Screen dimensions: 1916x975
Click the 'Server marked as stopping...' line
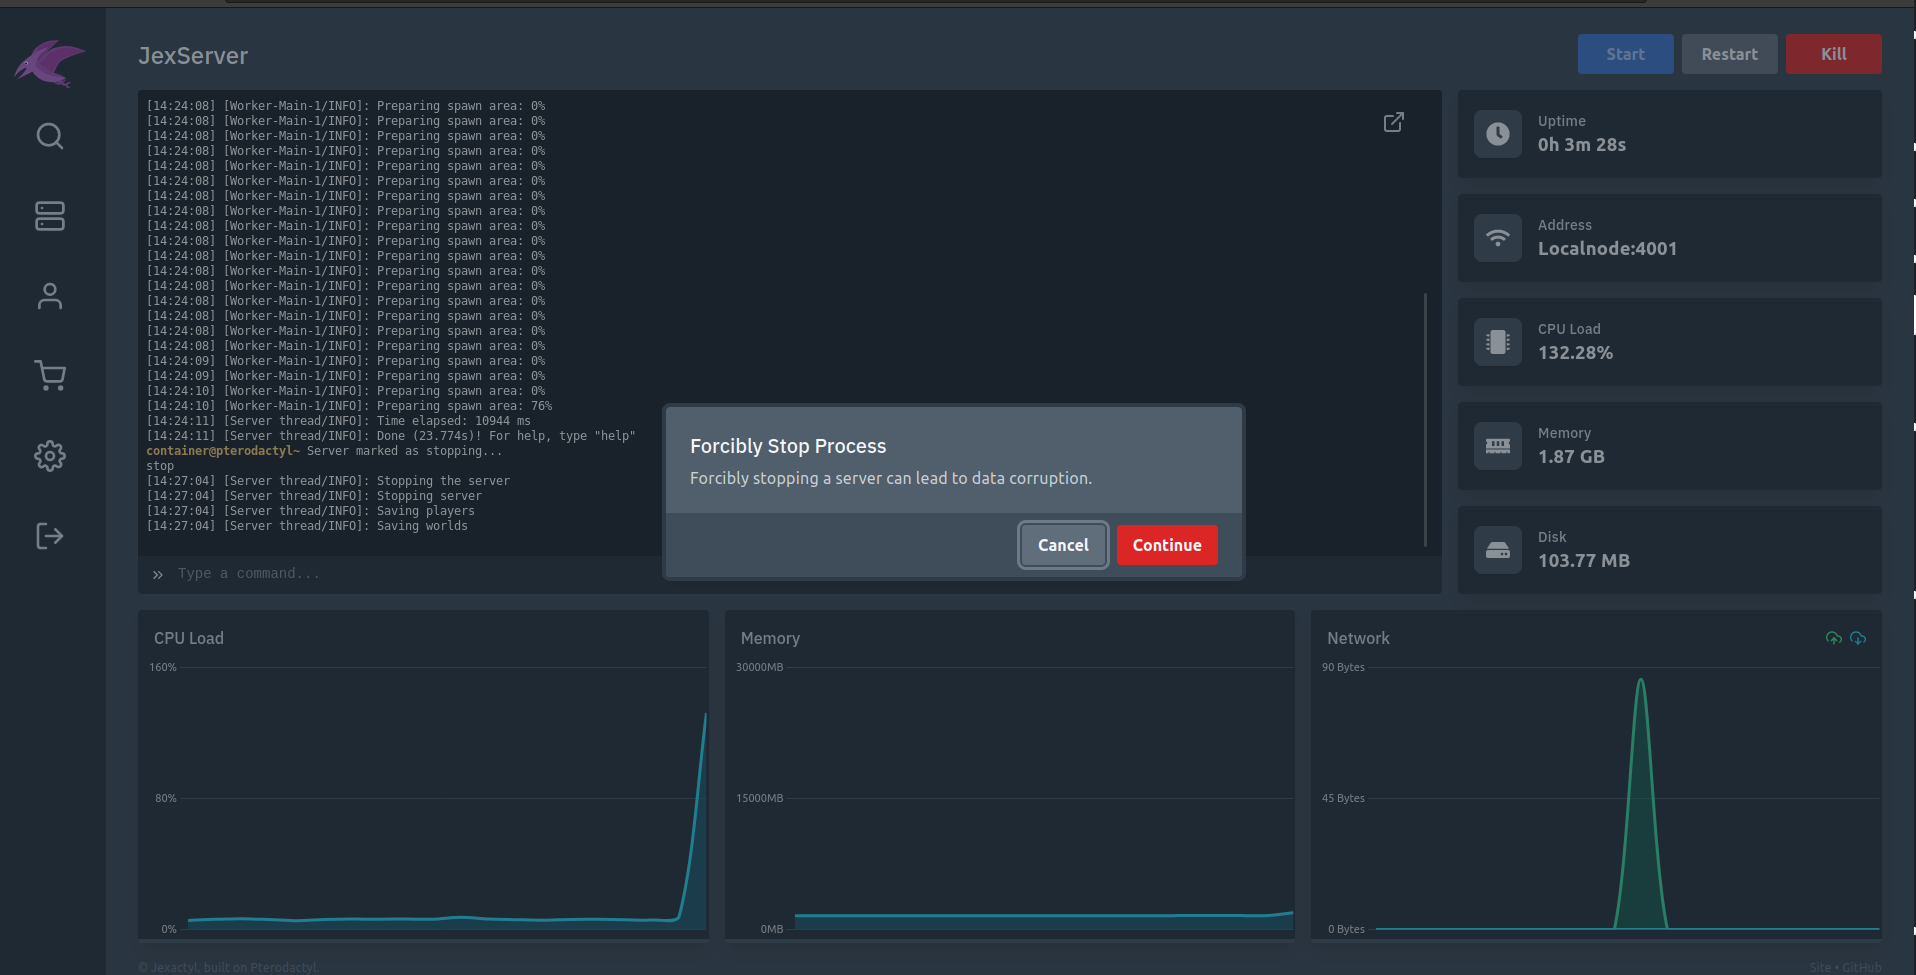click(x=324, y=451)
